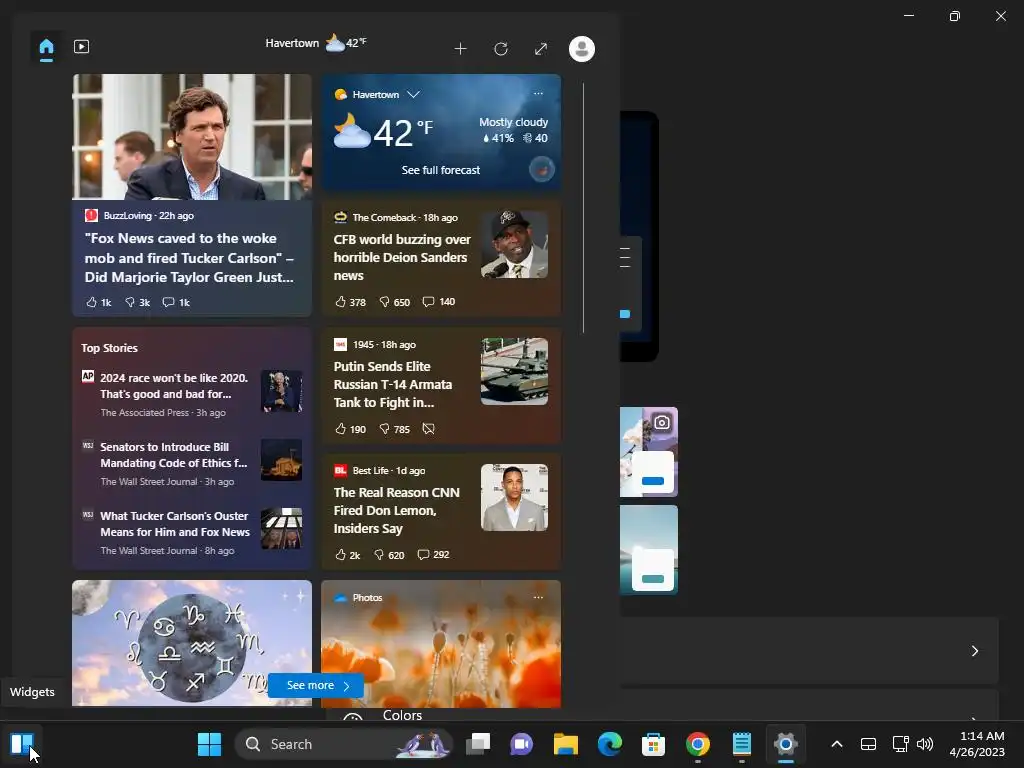1024x768 pixels.
Task: Open Photos card more options
Action: pos(538,598)
